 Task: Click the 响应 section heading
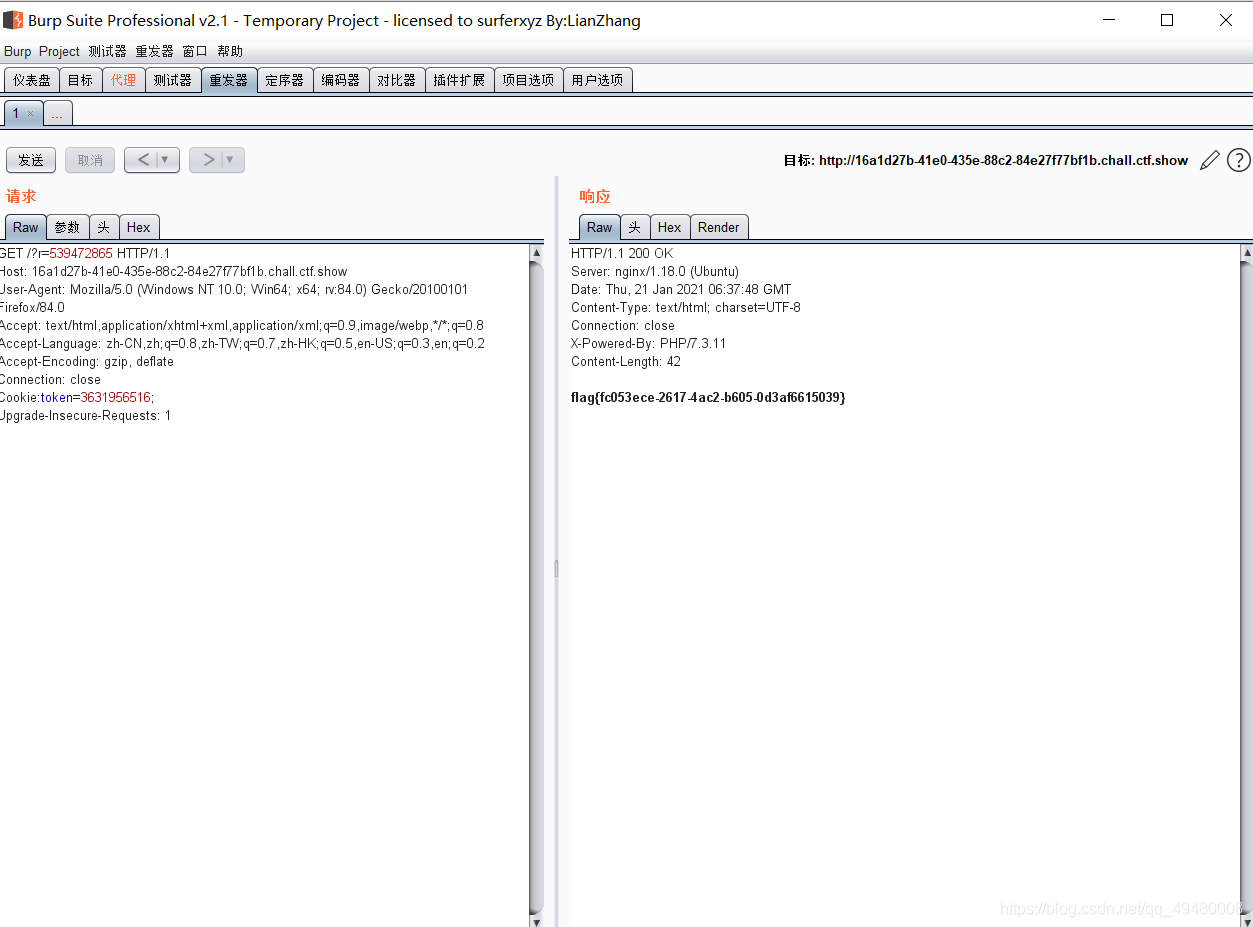tap(595, 196)
